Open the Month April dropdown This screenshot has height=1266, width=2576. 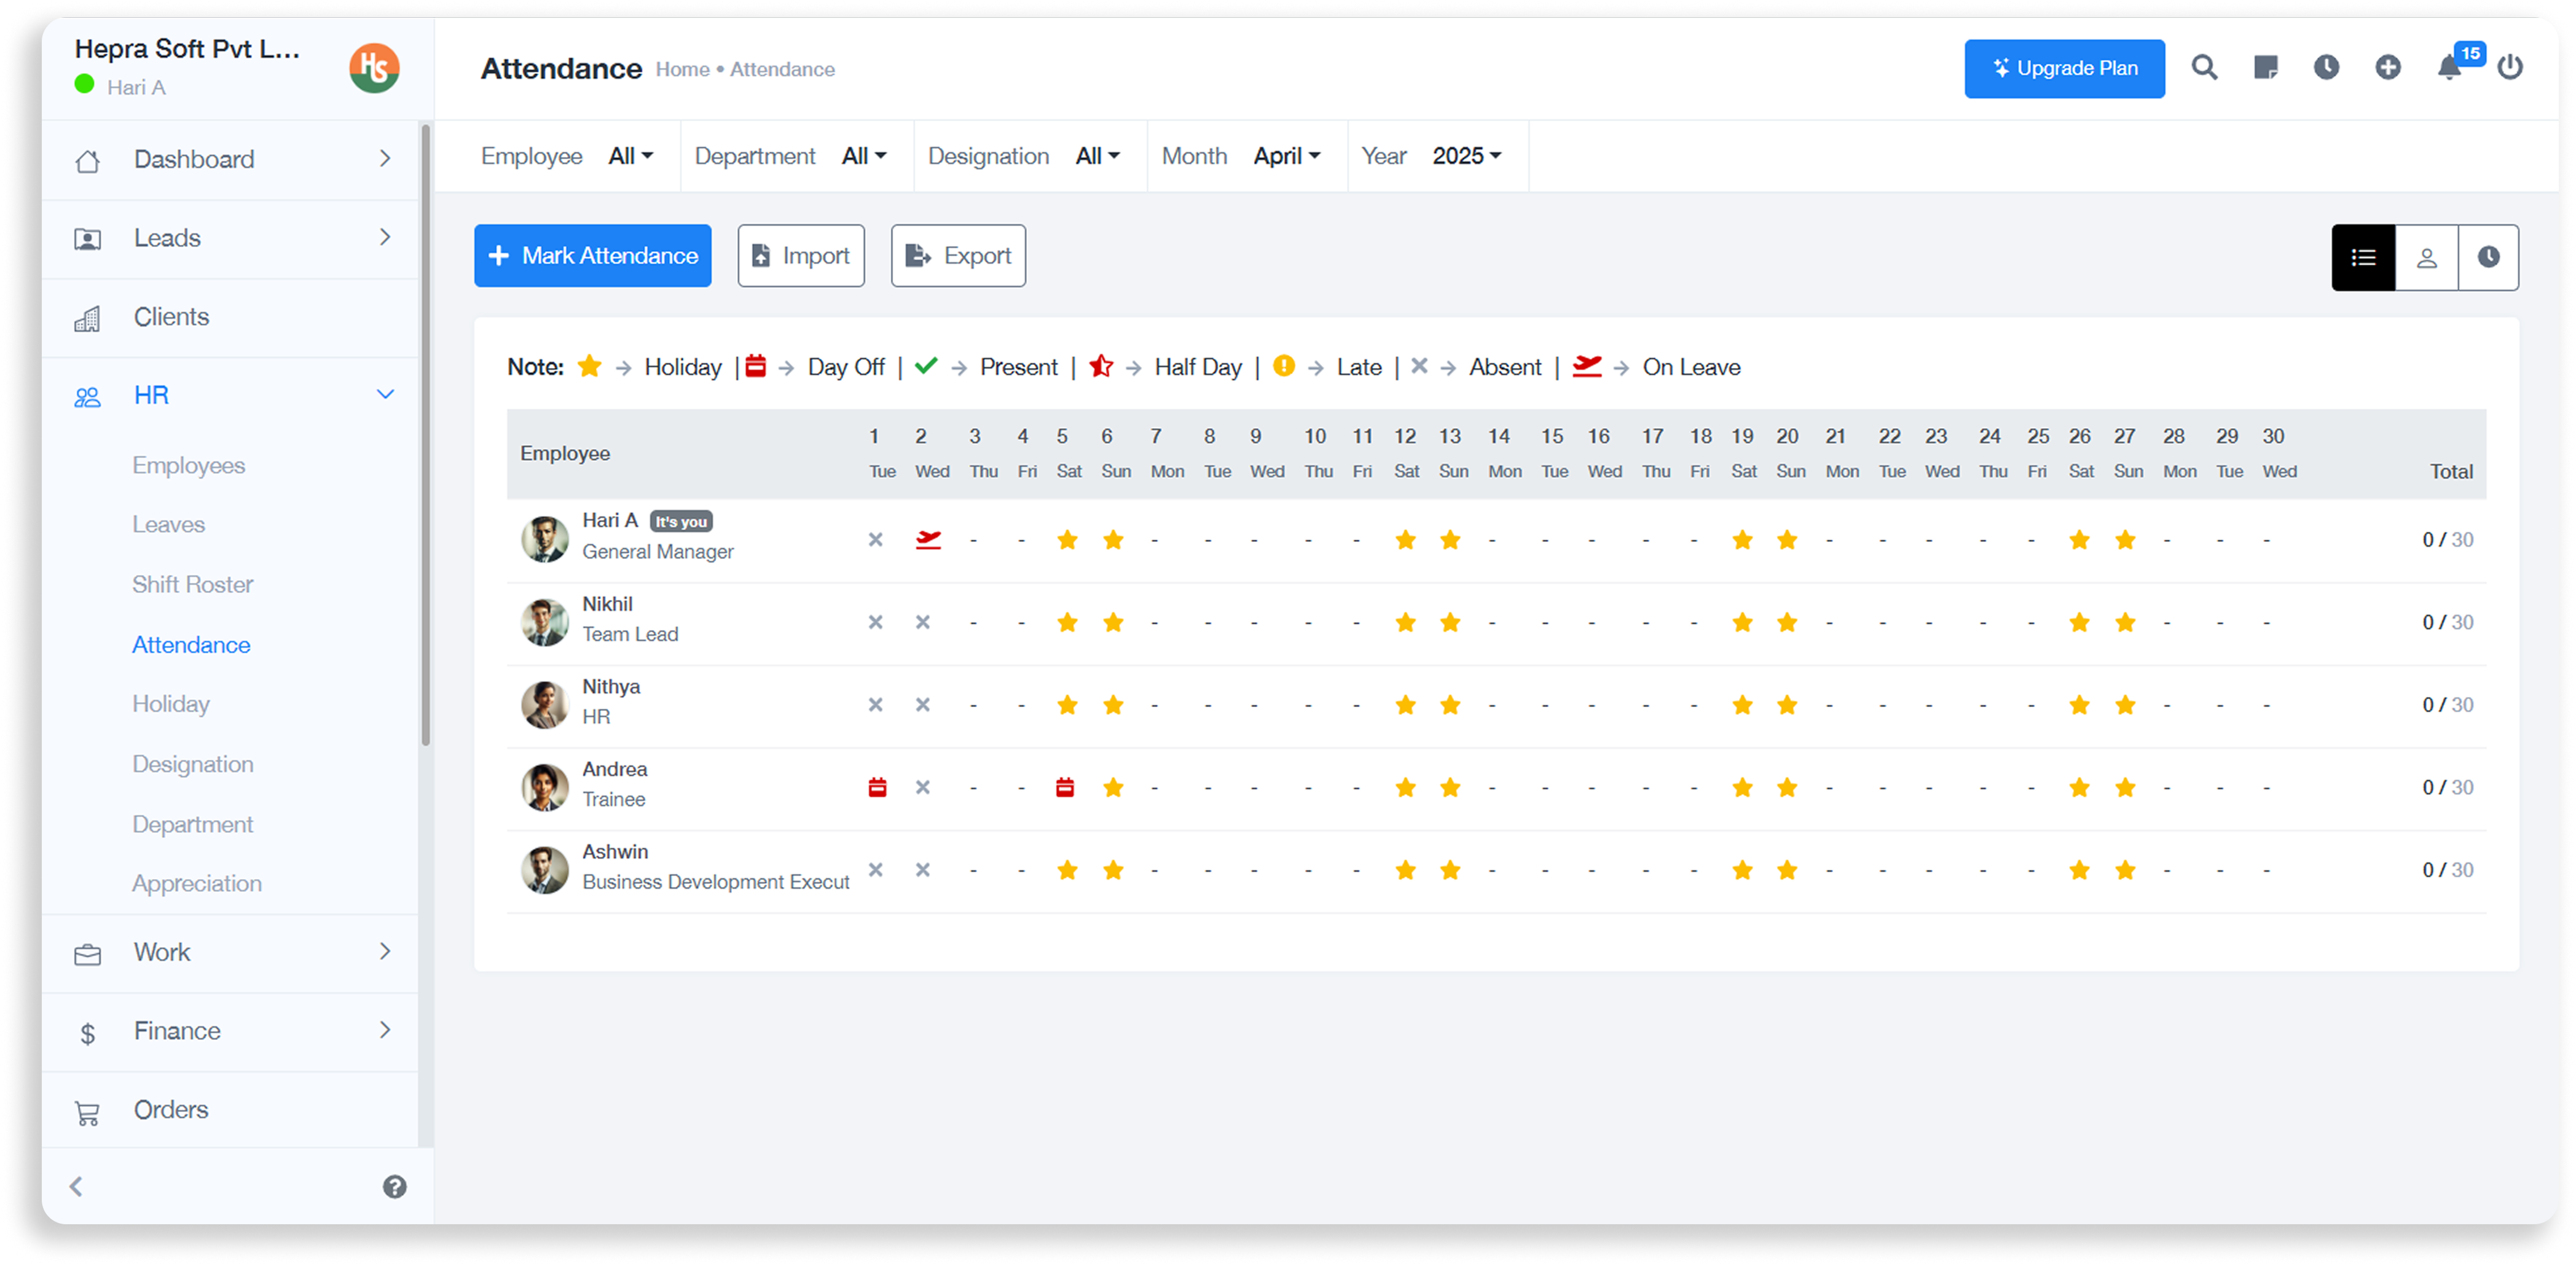pyautogui.click(x=1287, y=156)
